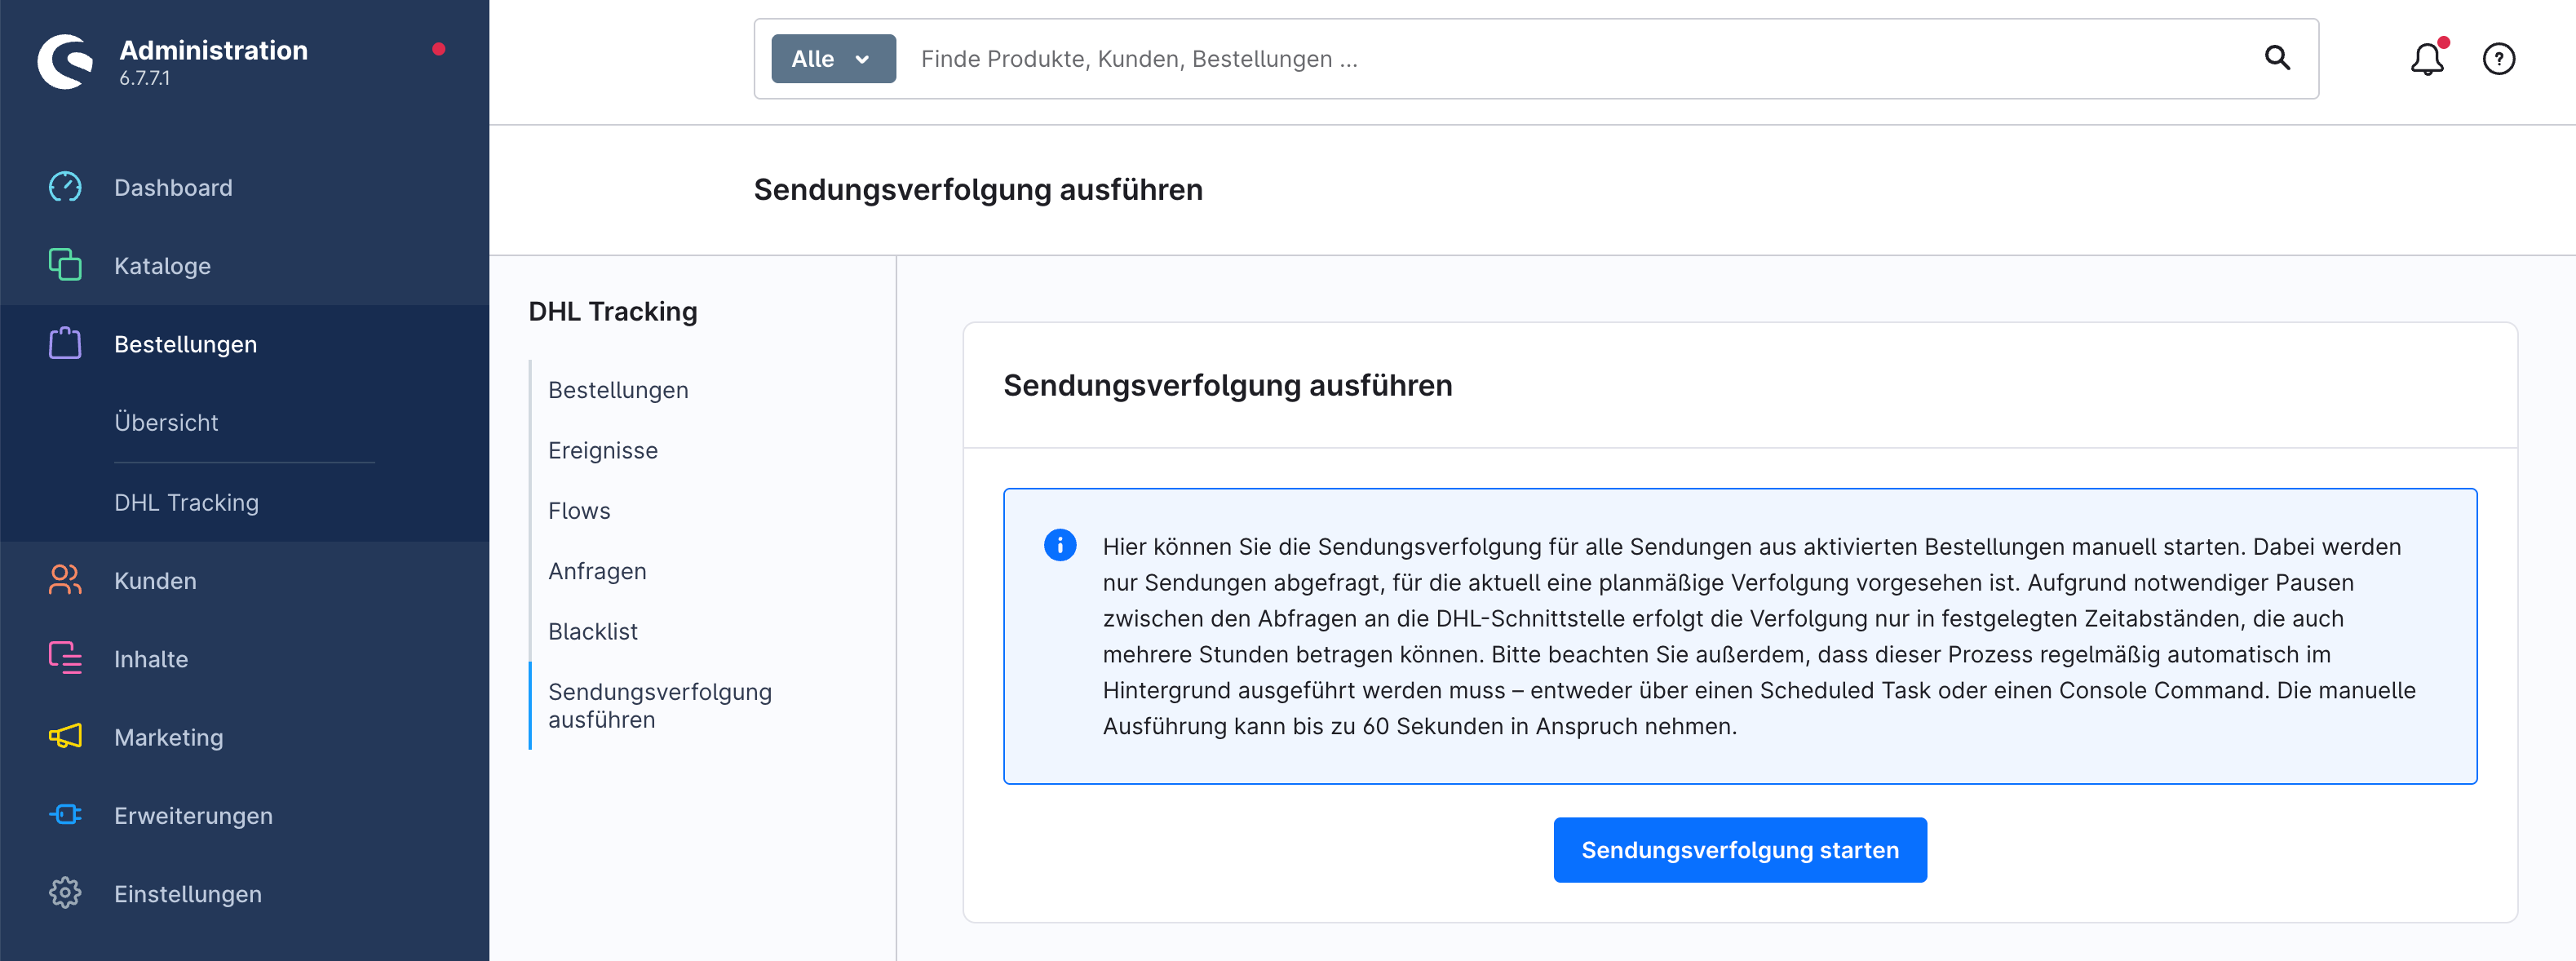Click the Kunden people icon
The height and width of the screenshot is (961, 2576).
coord(65,580)
